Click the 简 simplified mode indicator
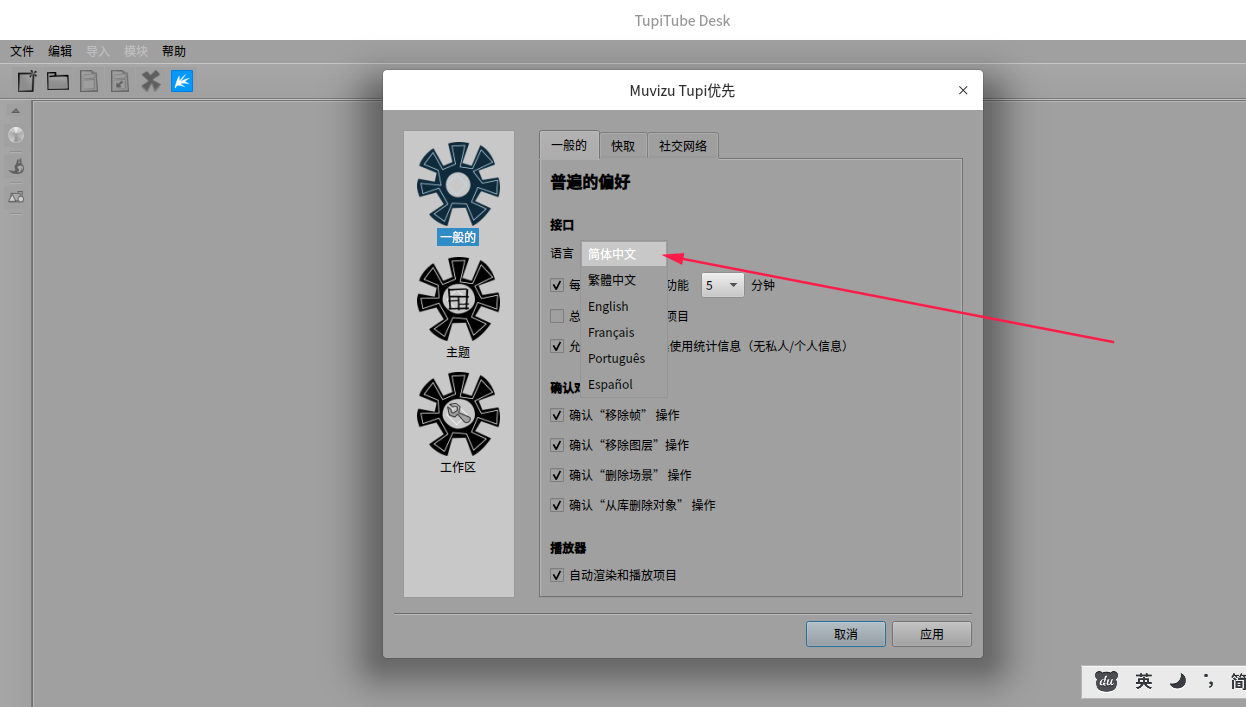Viewport: 1246px width, 707px height. coord(1238,681)
